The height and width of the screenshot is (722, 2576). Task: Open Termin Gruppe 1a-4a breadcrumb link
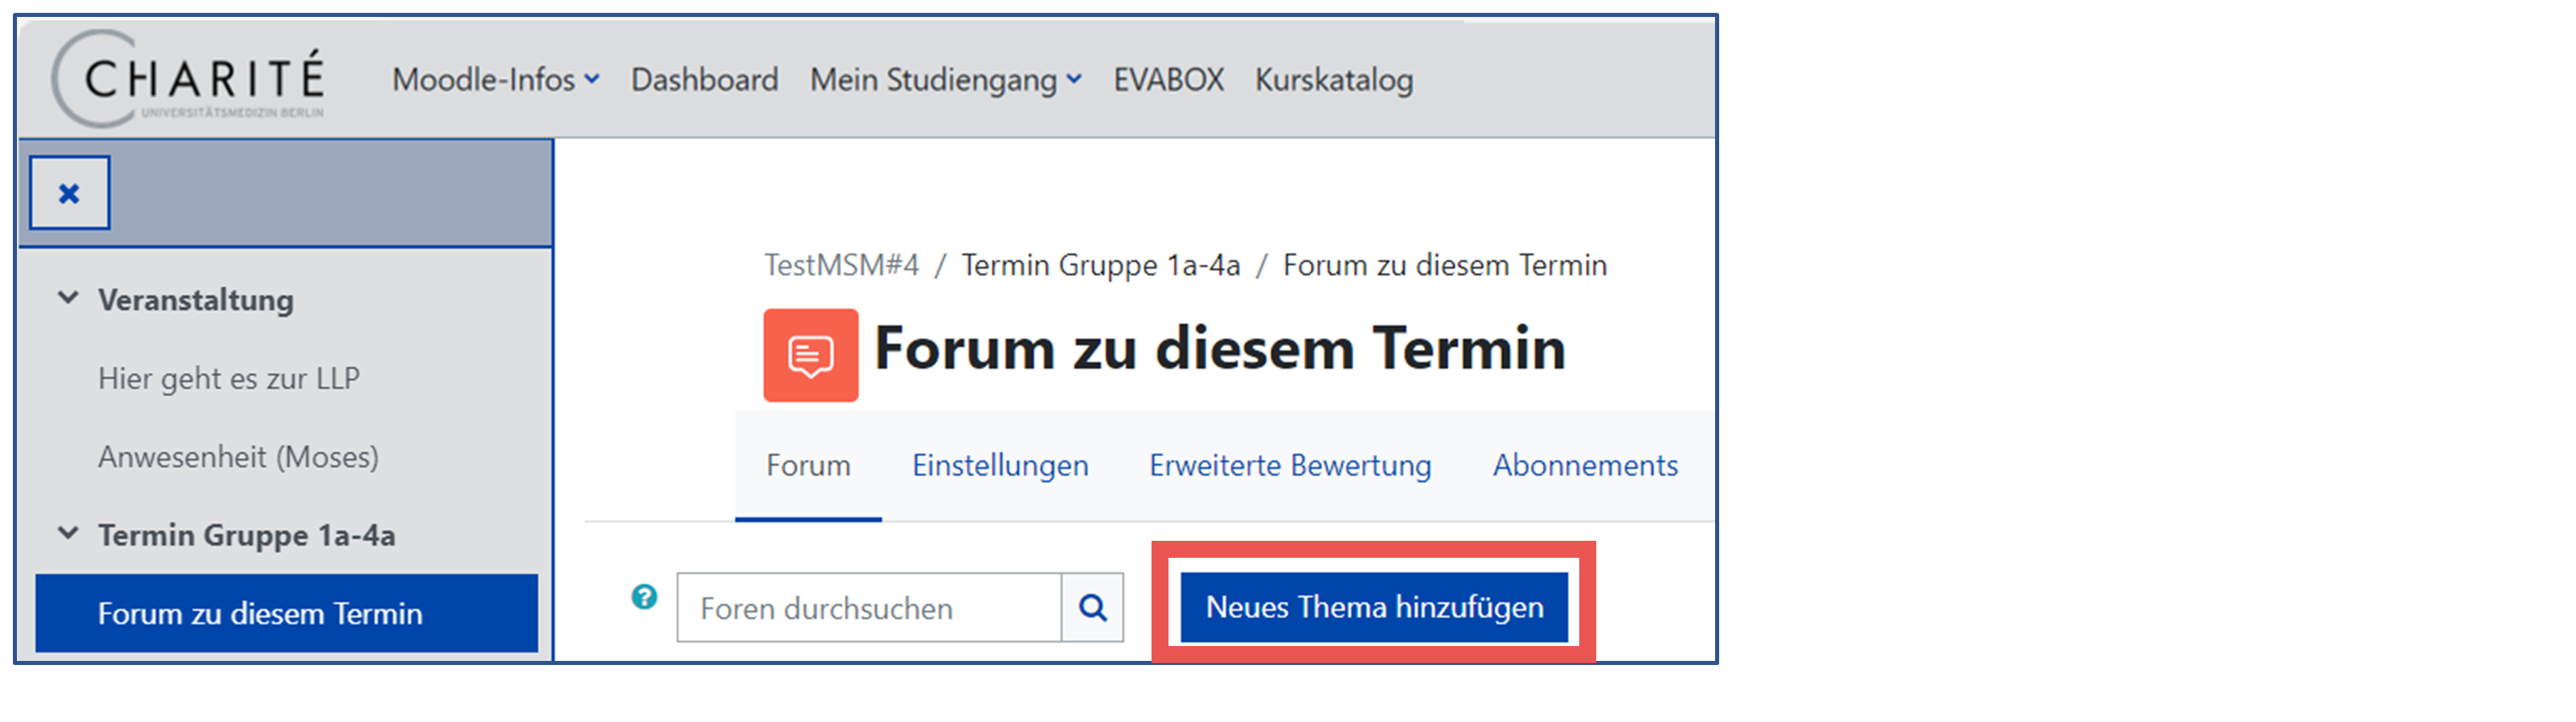tap(1101, 265)
